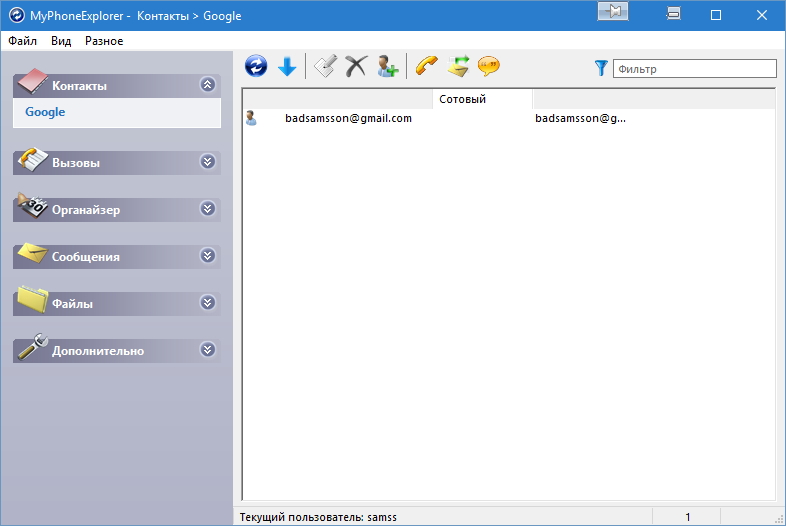
Task: Expand the Вызовы section chevron
Action: (x=208, y=161)
